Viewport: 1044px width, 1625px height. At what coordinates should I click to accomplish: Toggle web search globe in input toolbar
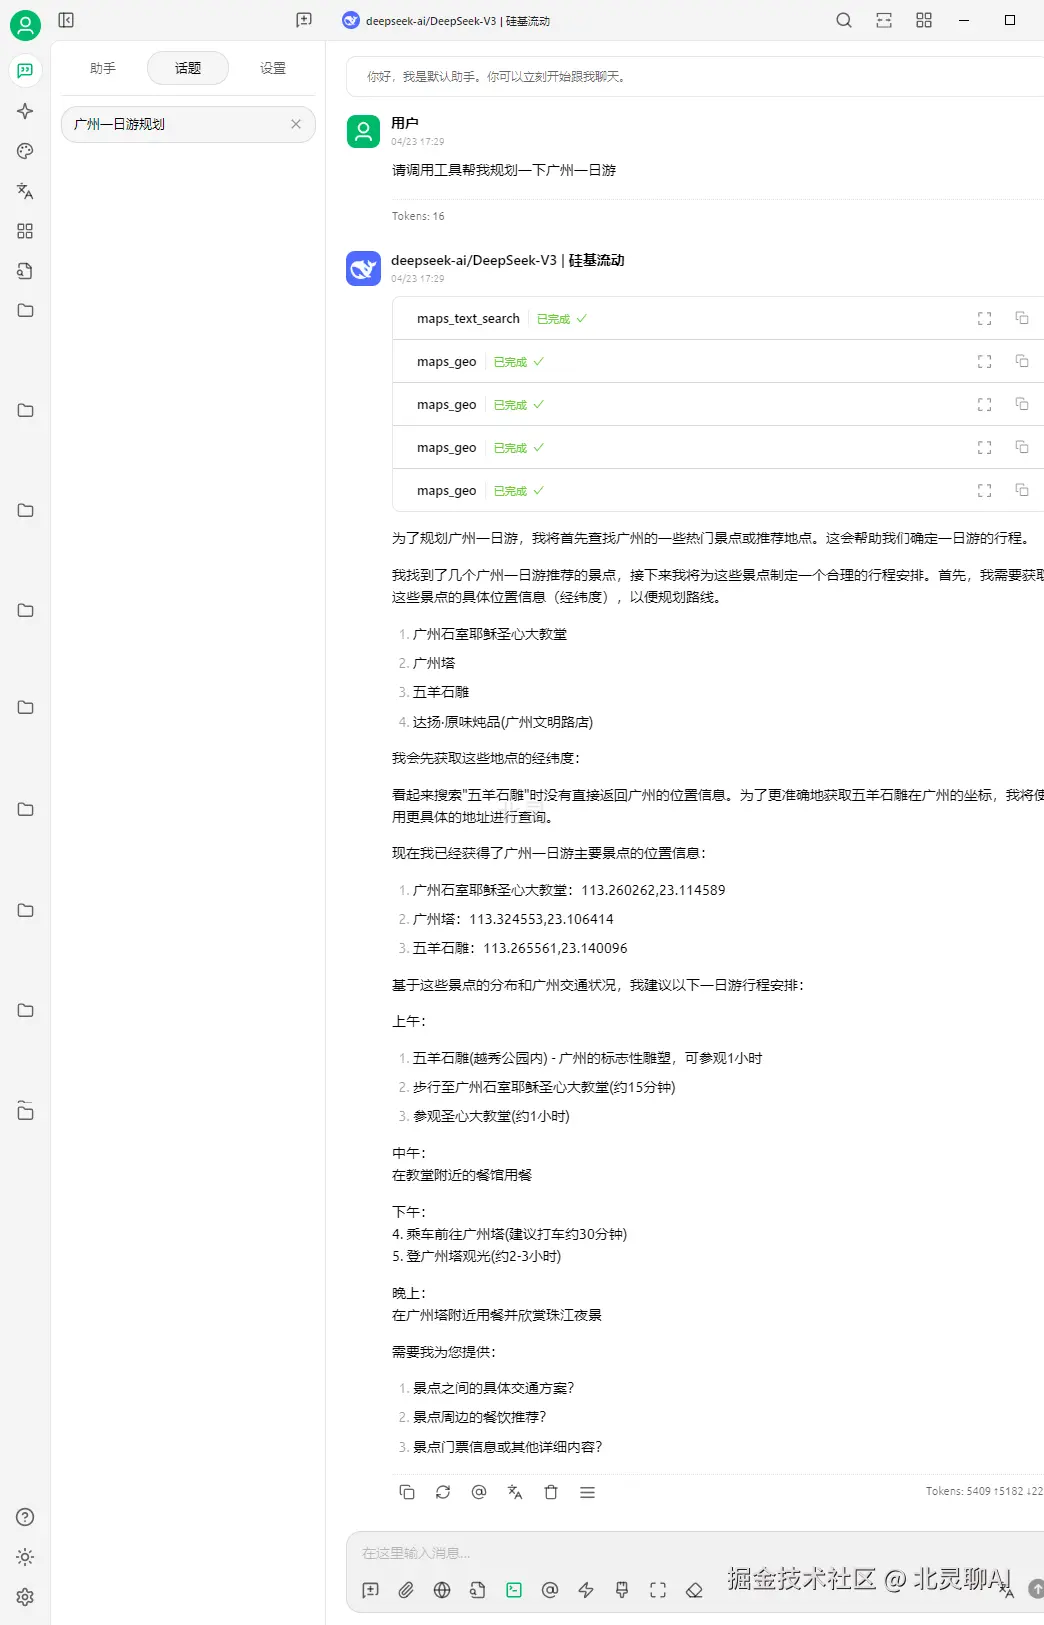click(x=442, y=1590)
